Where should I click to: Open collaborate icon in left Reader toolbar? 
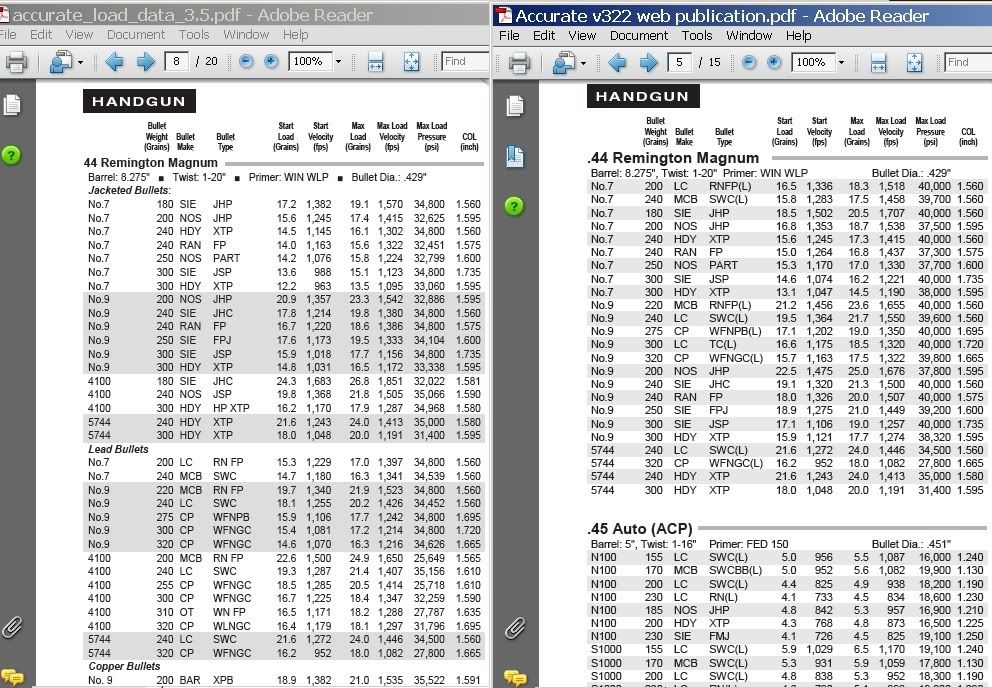pyautogui.click(x=61, y=62)
